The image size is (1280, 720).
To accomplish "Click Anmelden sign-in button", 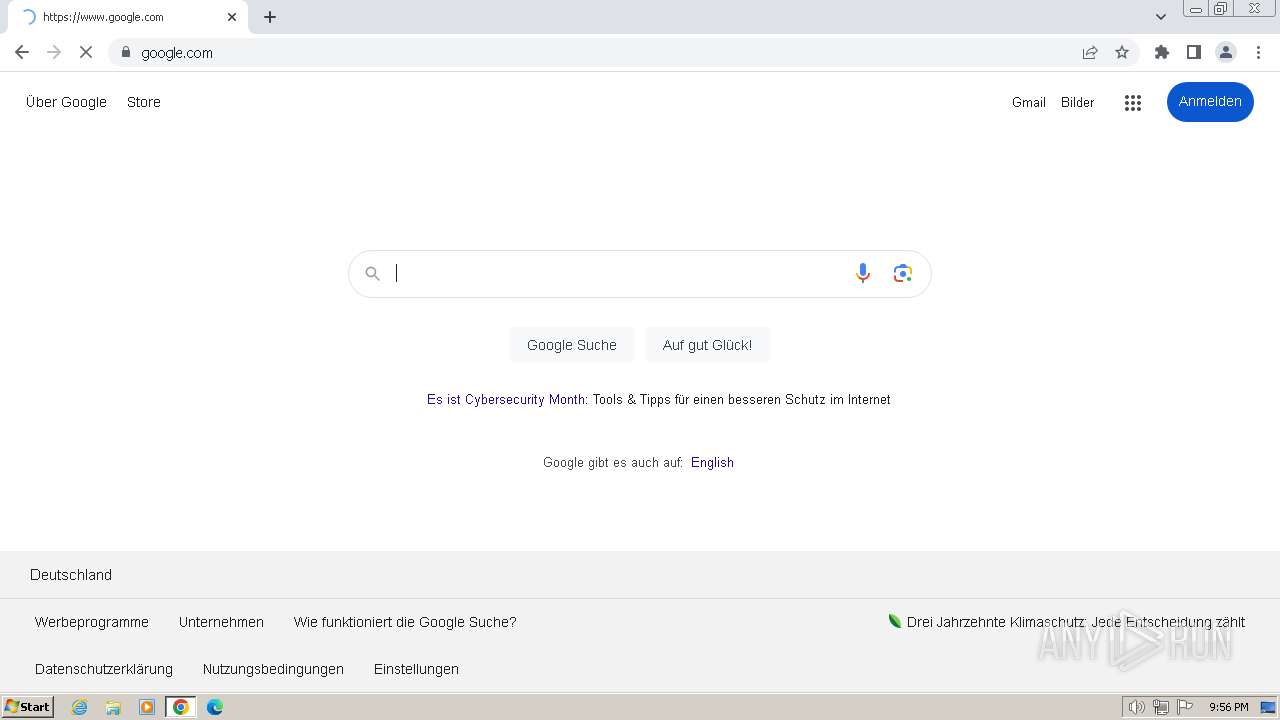I will [1210, 102].
